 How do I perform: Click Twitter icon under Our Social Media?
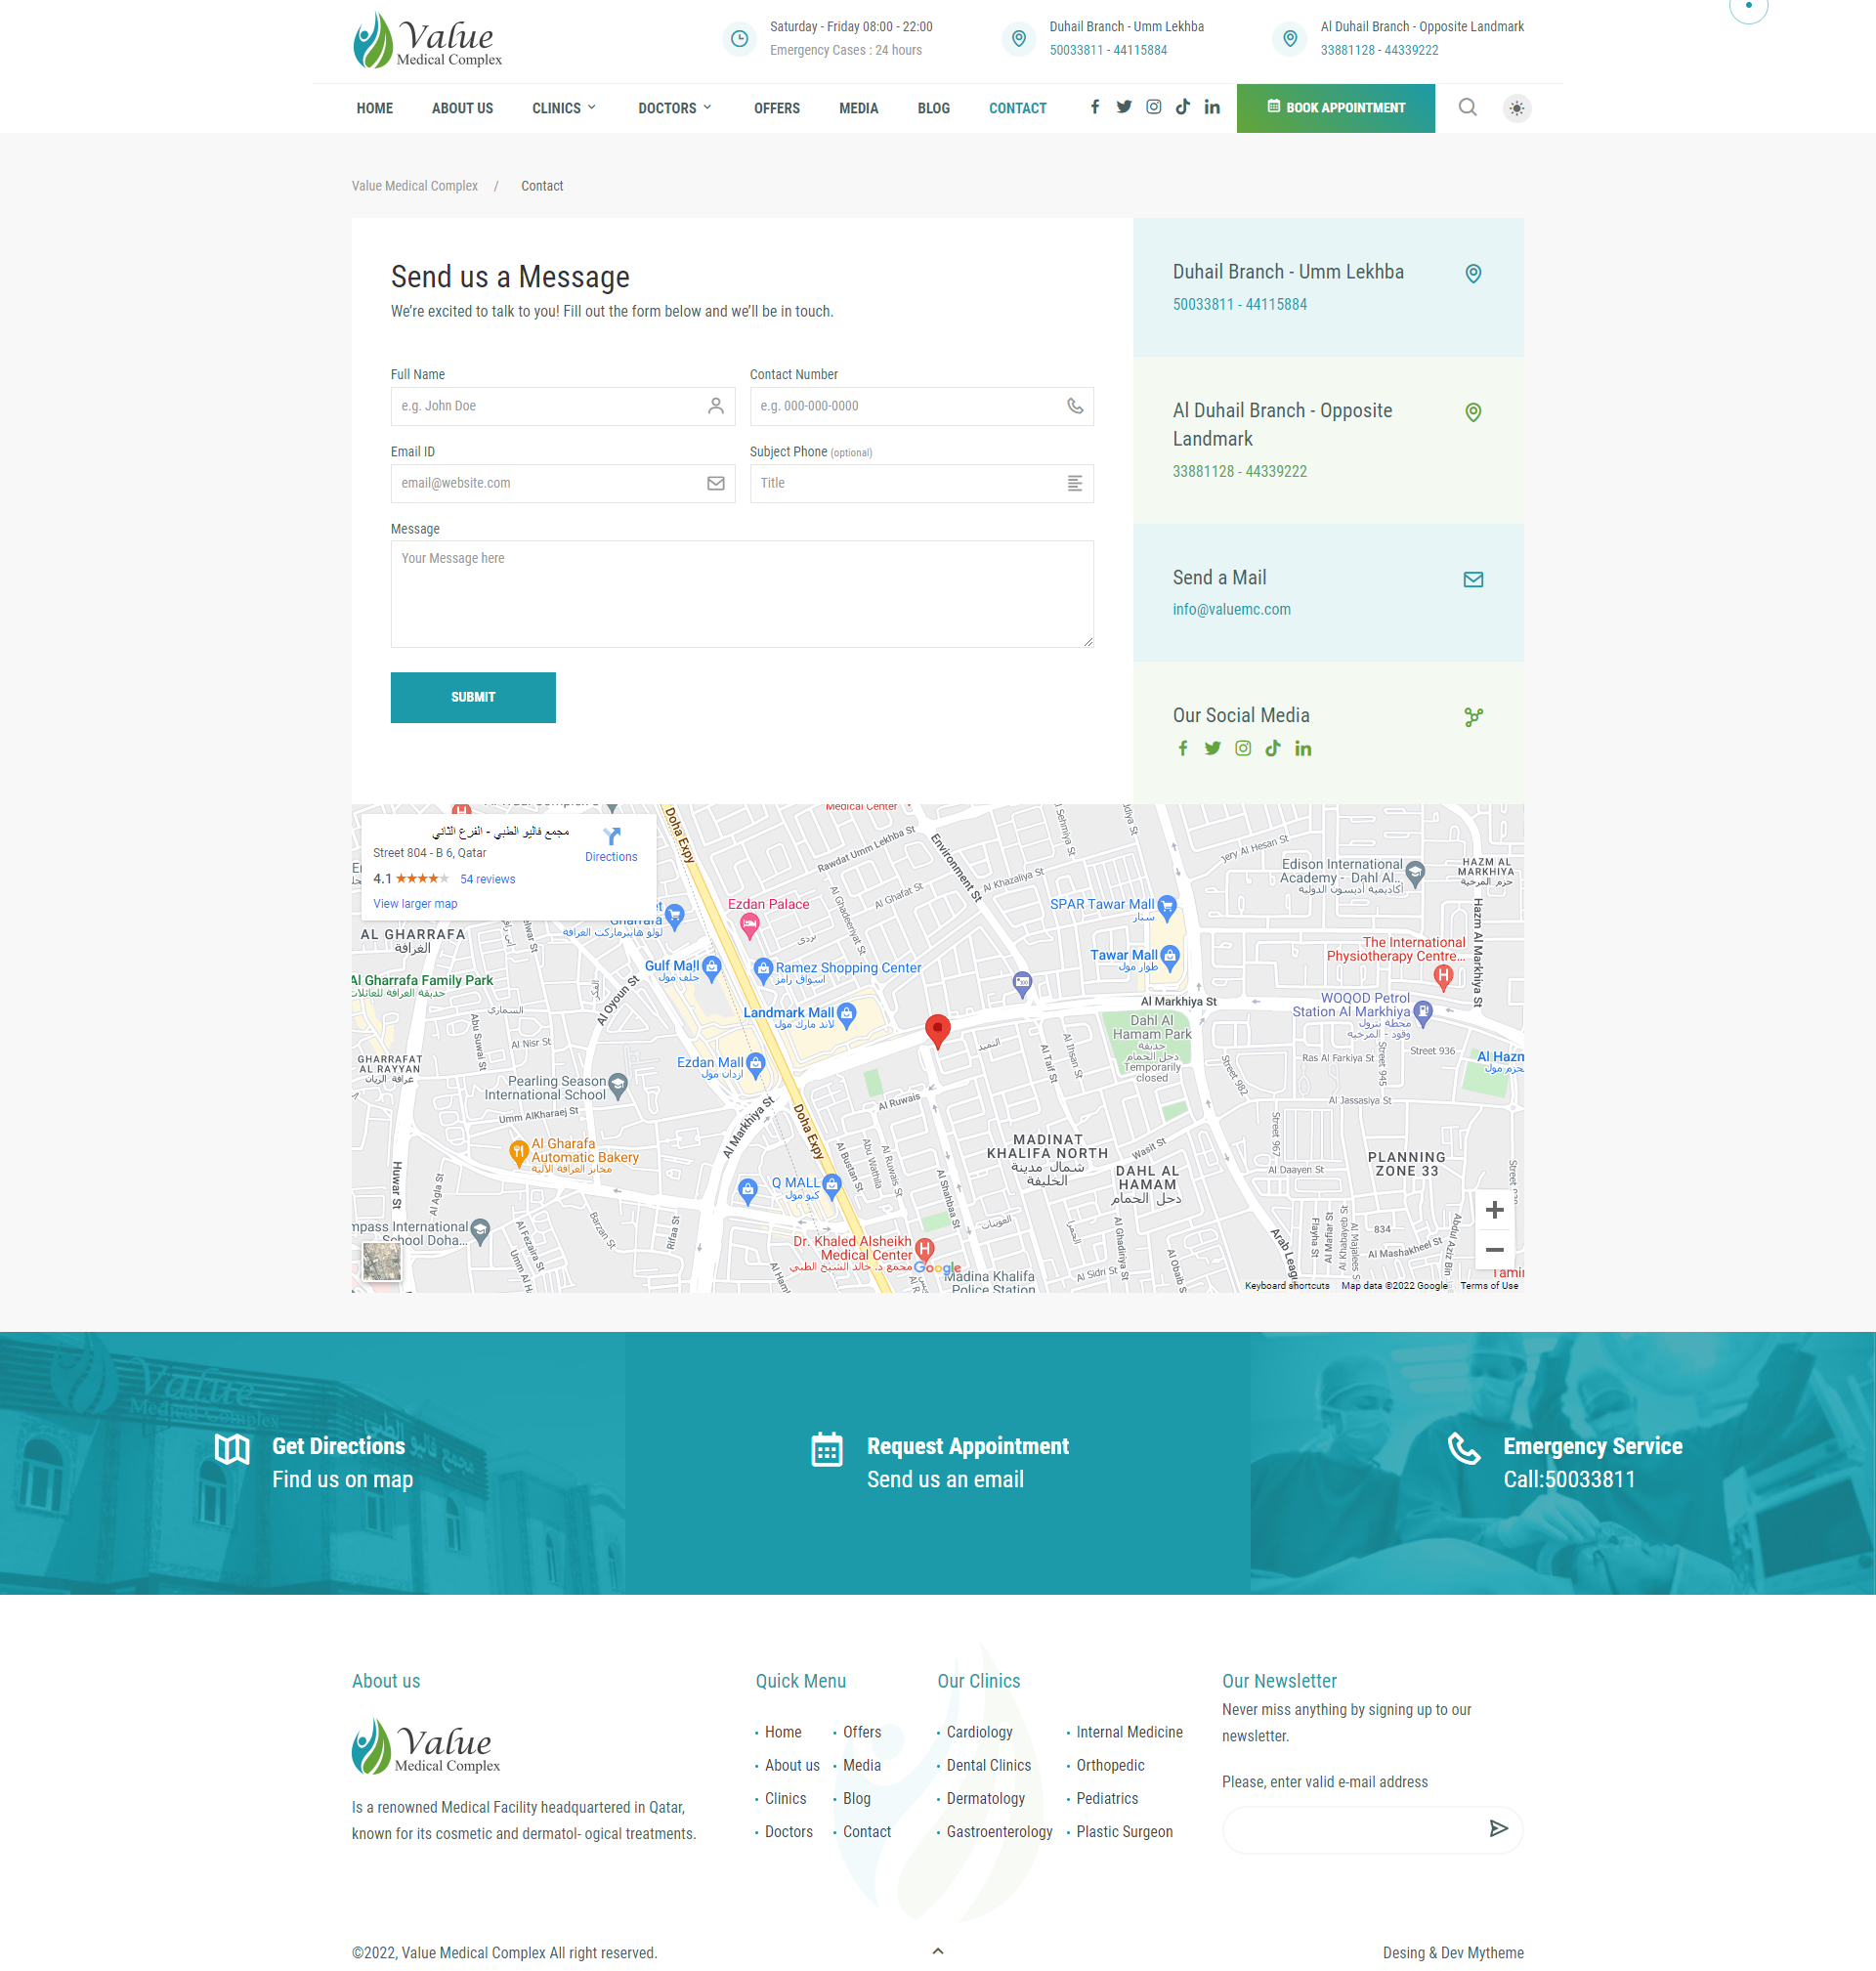[x=1212, y=748]
